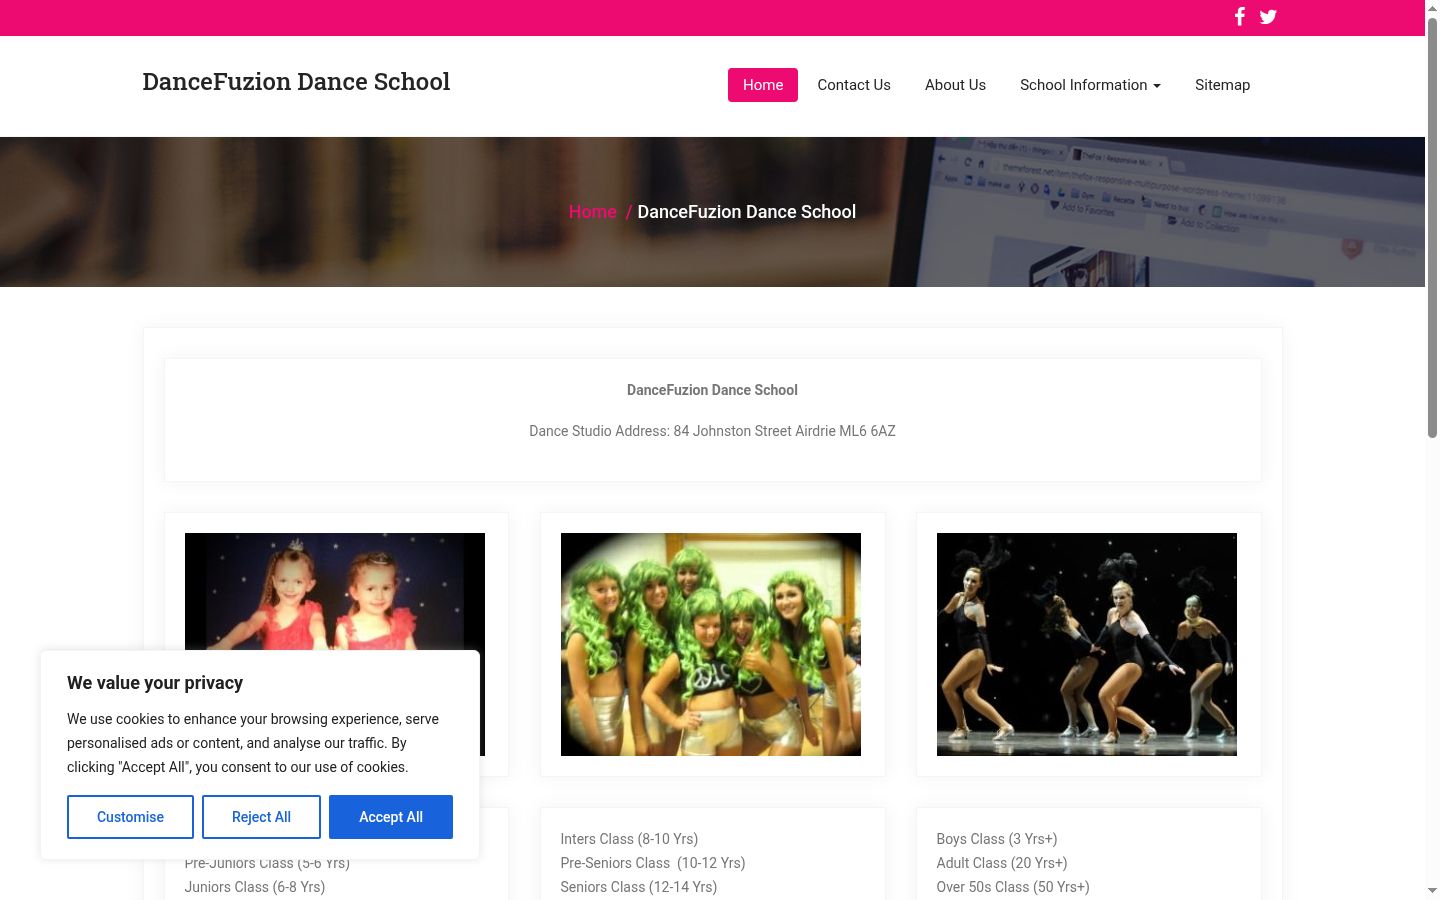The height and width of the screenshot is (900, 1440).
Task: Click the We value your privacy heading
Action: [x=155, y=683]
